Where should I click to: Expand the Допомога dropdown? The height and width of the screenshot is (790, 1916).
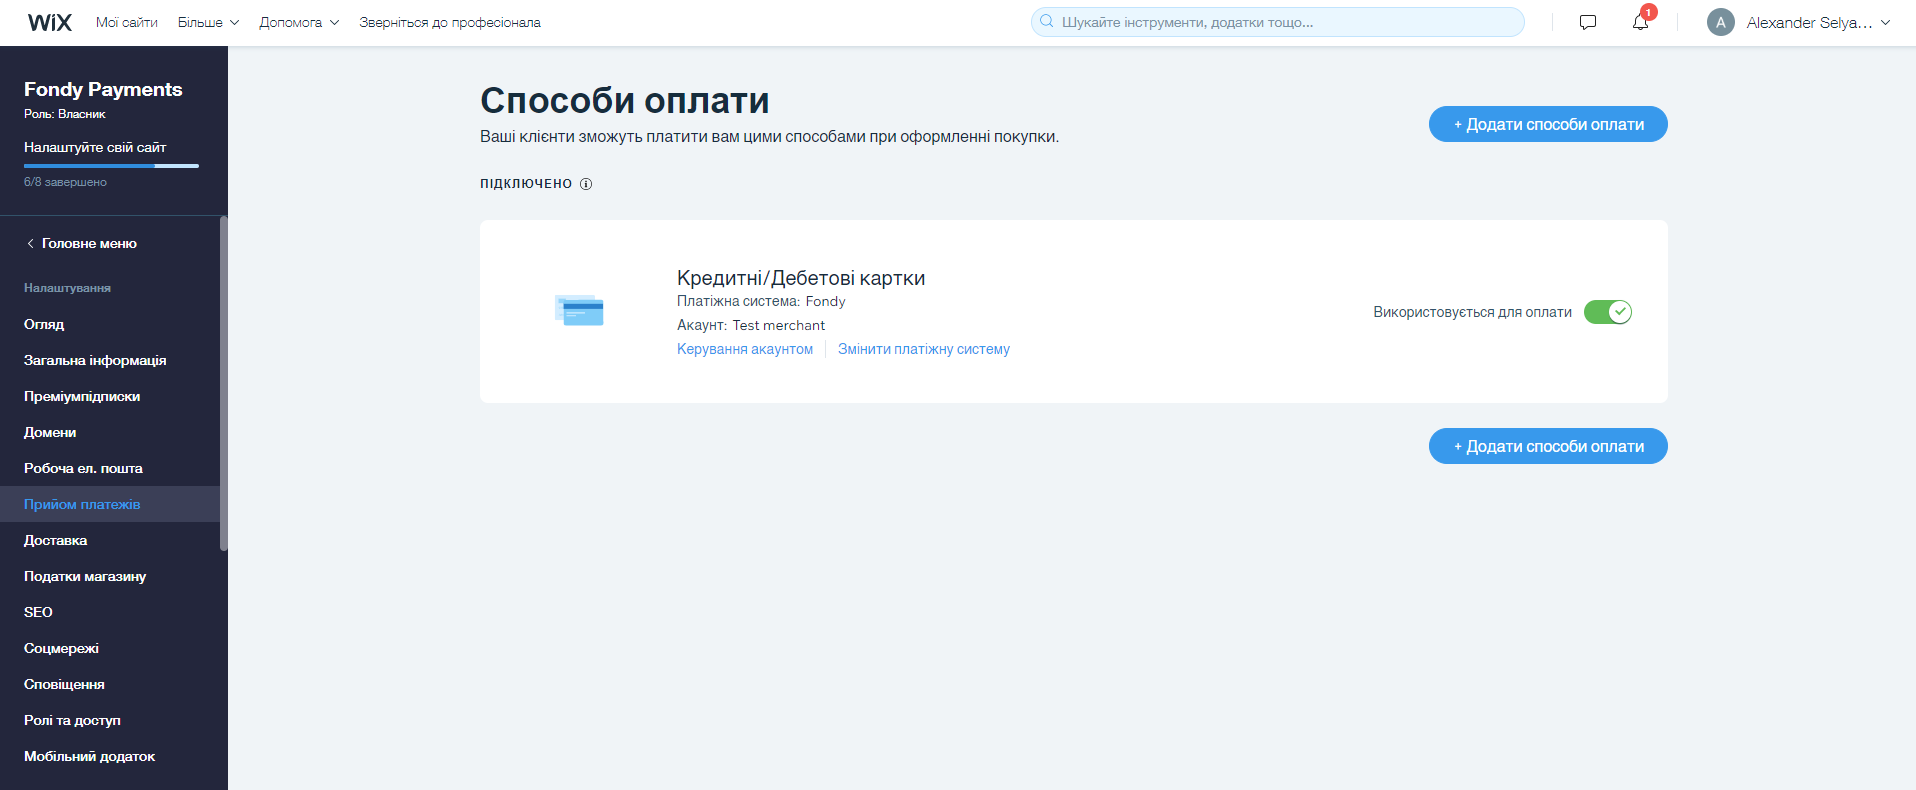tap(299, 22)
